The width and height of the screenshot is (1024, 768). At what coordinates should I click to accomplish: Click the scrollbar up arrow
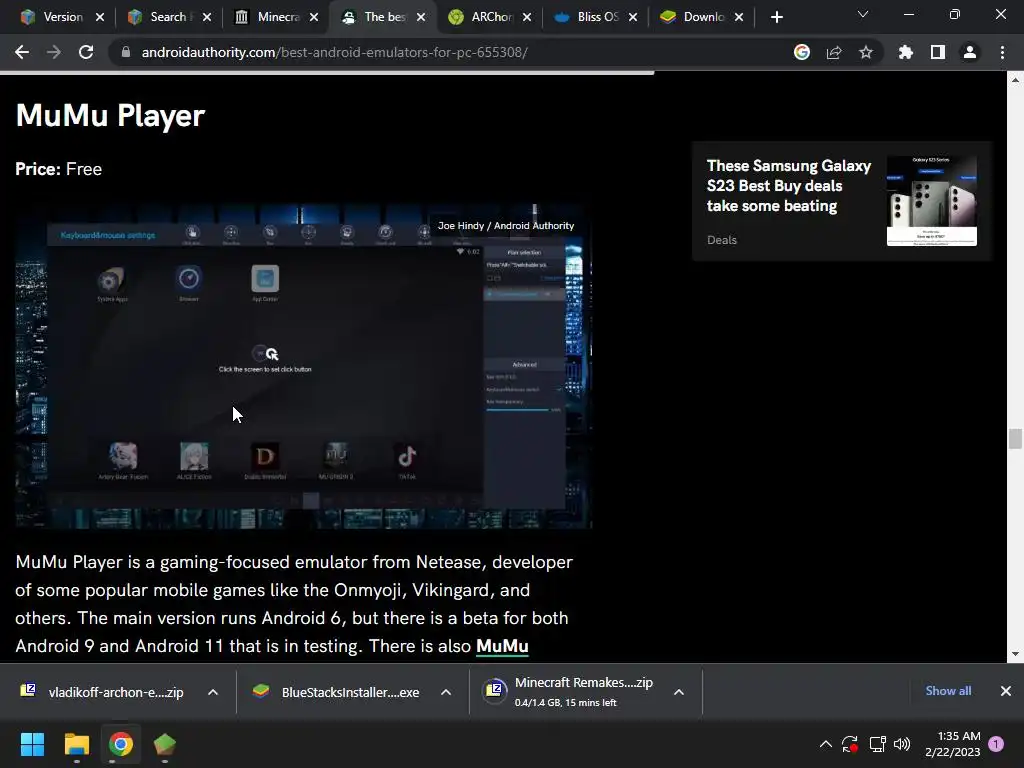pos(1015,80)
